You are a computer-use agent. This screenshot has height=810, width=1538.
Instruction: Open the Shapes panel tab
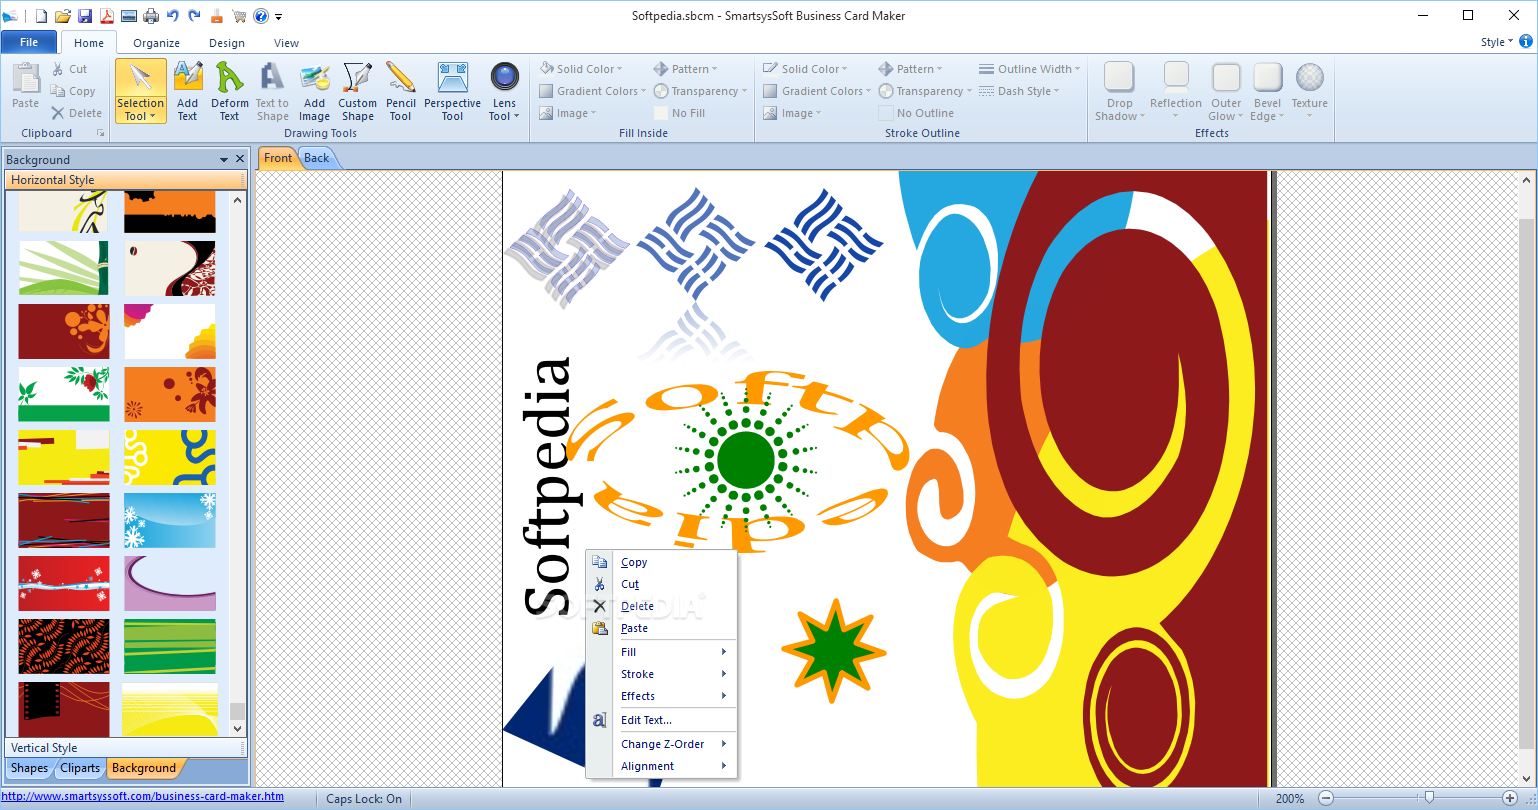point(29,768)
